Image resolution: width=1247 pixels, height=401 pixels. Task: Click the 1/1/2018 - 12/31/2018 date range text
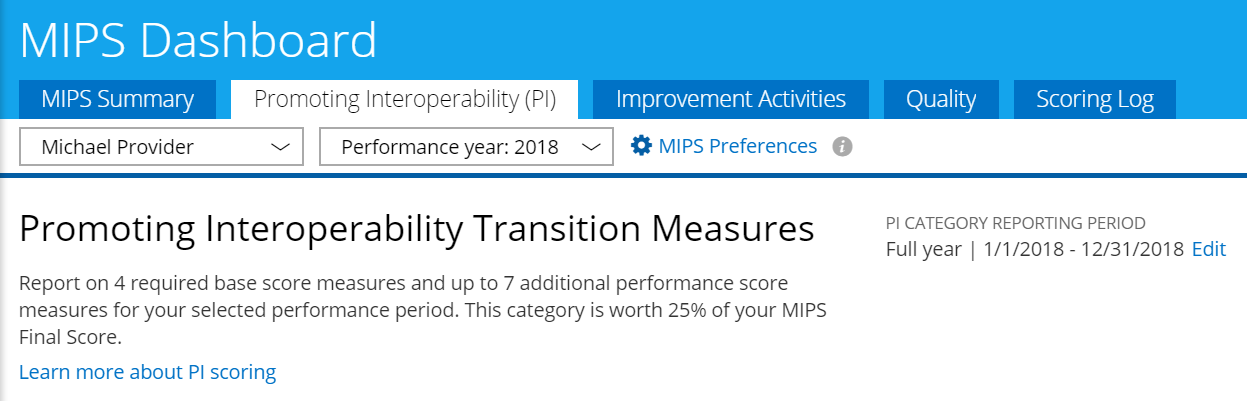click(1085, 249)
